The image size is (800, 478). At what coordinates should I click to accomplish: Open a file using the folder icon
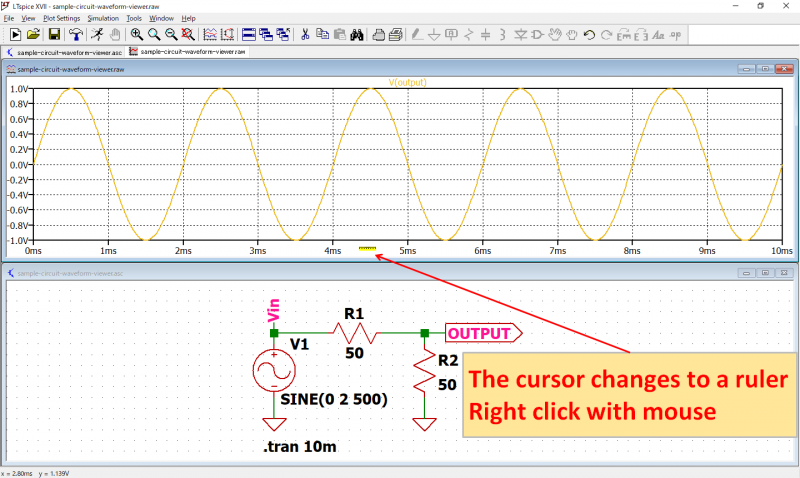pyautogui.click(x=33, y=35)
